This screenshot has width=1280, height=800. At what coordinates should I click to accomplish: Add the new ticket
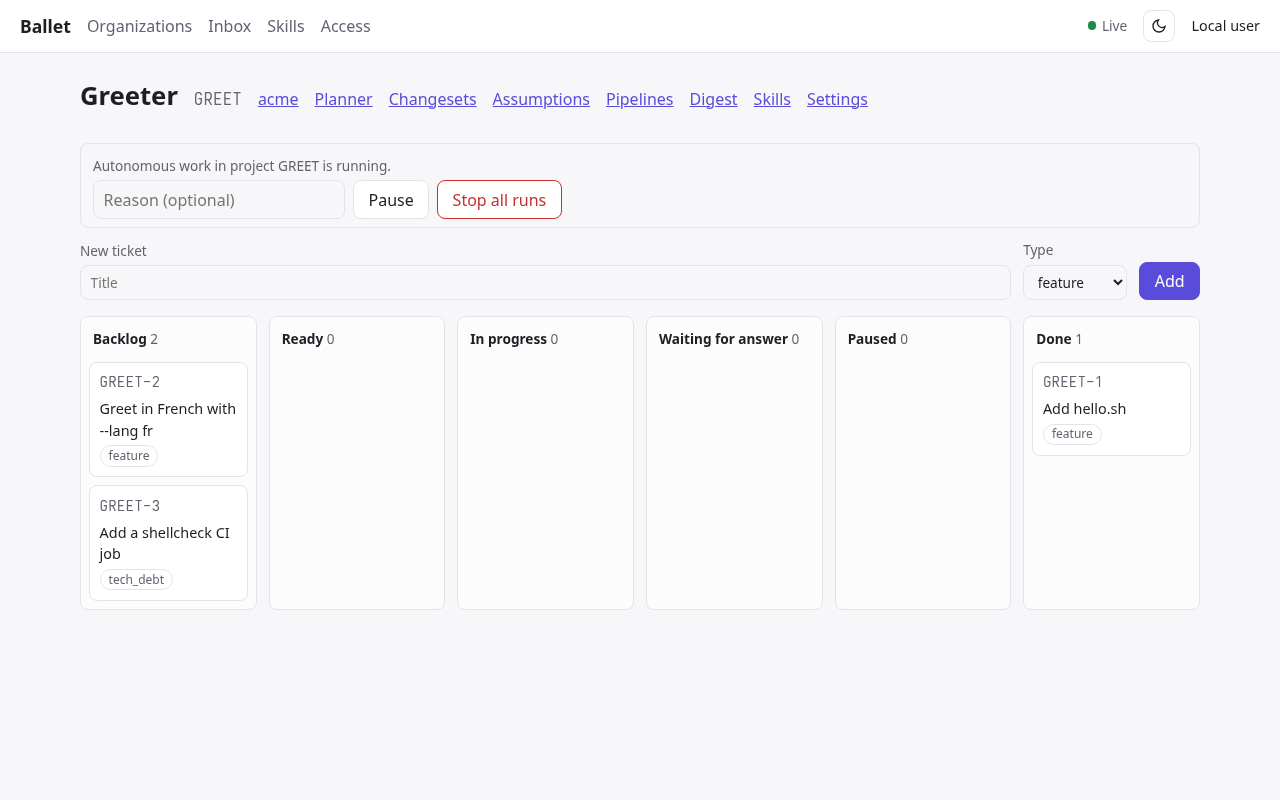click(1169, 281)
